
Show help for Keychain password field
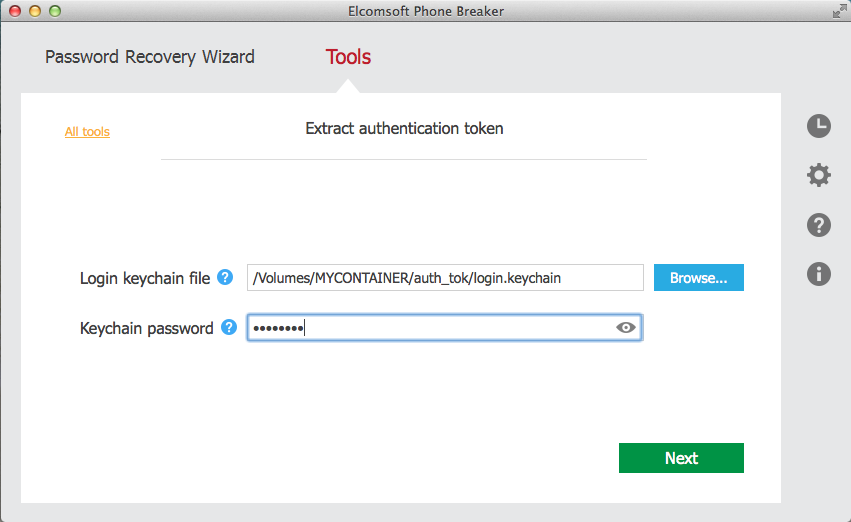229,327
